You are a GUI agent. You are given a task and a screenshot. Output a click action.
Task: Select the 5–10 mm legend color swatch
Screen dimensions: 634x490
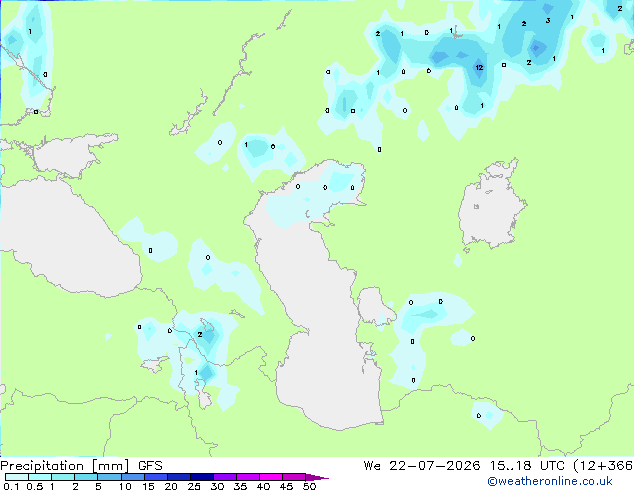coord(109,477)
